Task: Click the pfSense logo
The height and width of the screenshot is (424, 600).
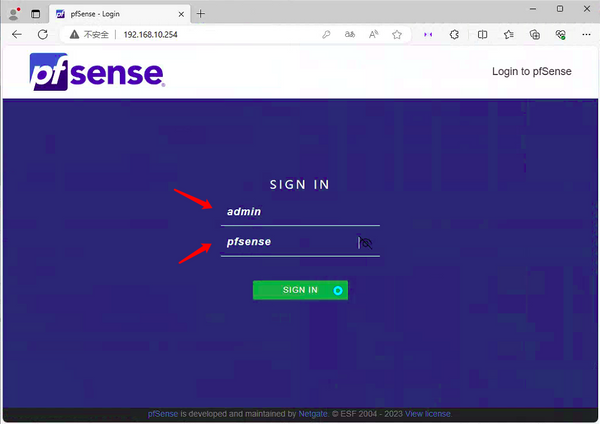Action: point(97,72)
